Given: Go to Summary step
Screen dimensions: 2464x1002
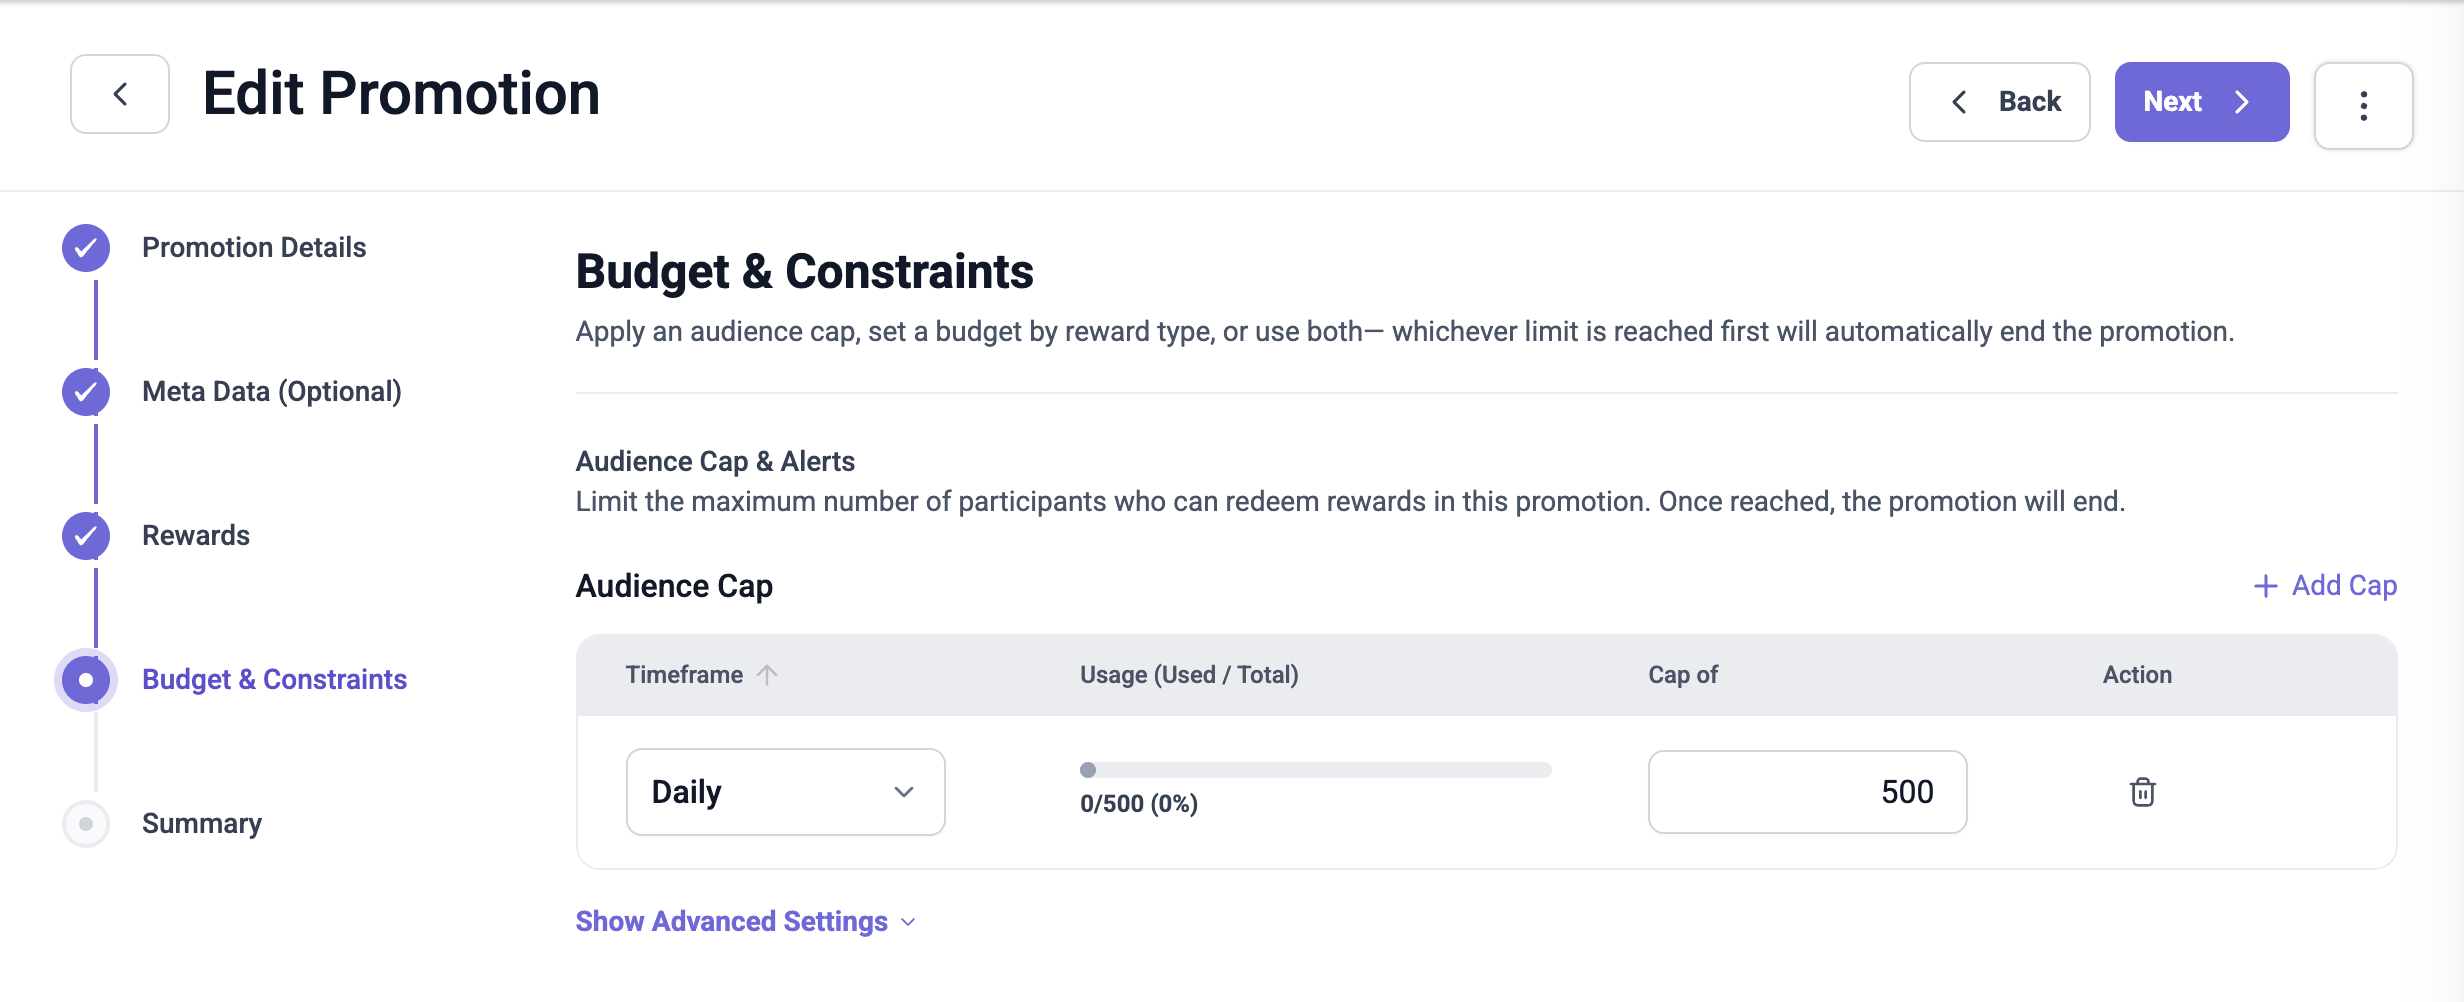Looking at the screenshot, I should [x=202, y=823].
